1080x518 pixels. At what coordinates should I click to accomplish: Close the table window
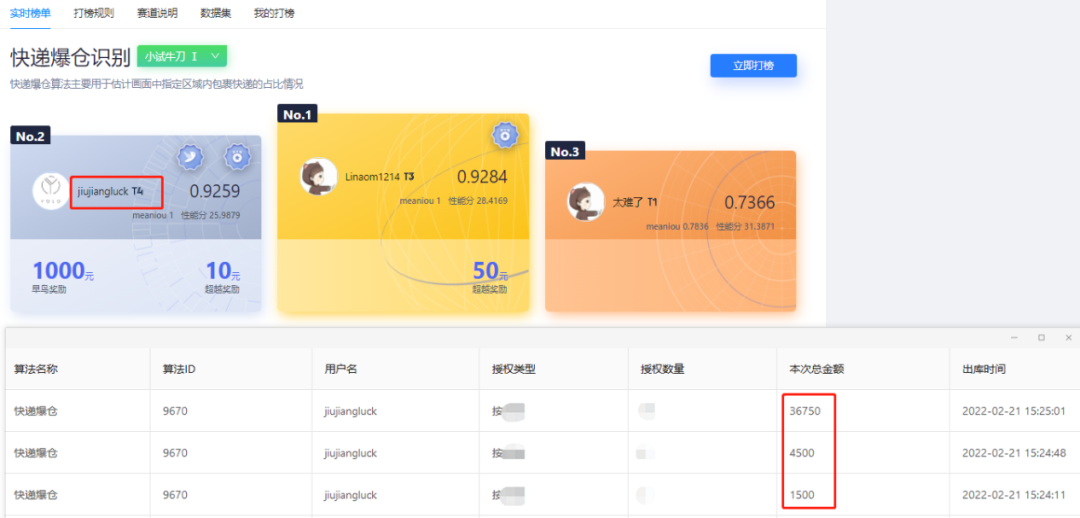click(x=1068, y=338)
